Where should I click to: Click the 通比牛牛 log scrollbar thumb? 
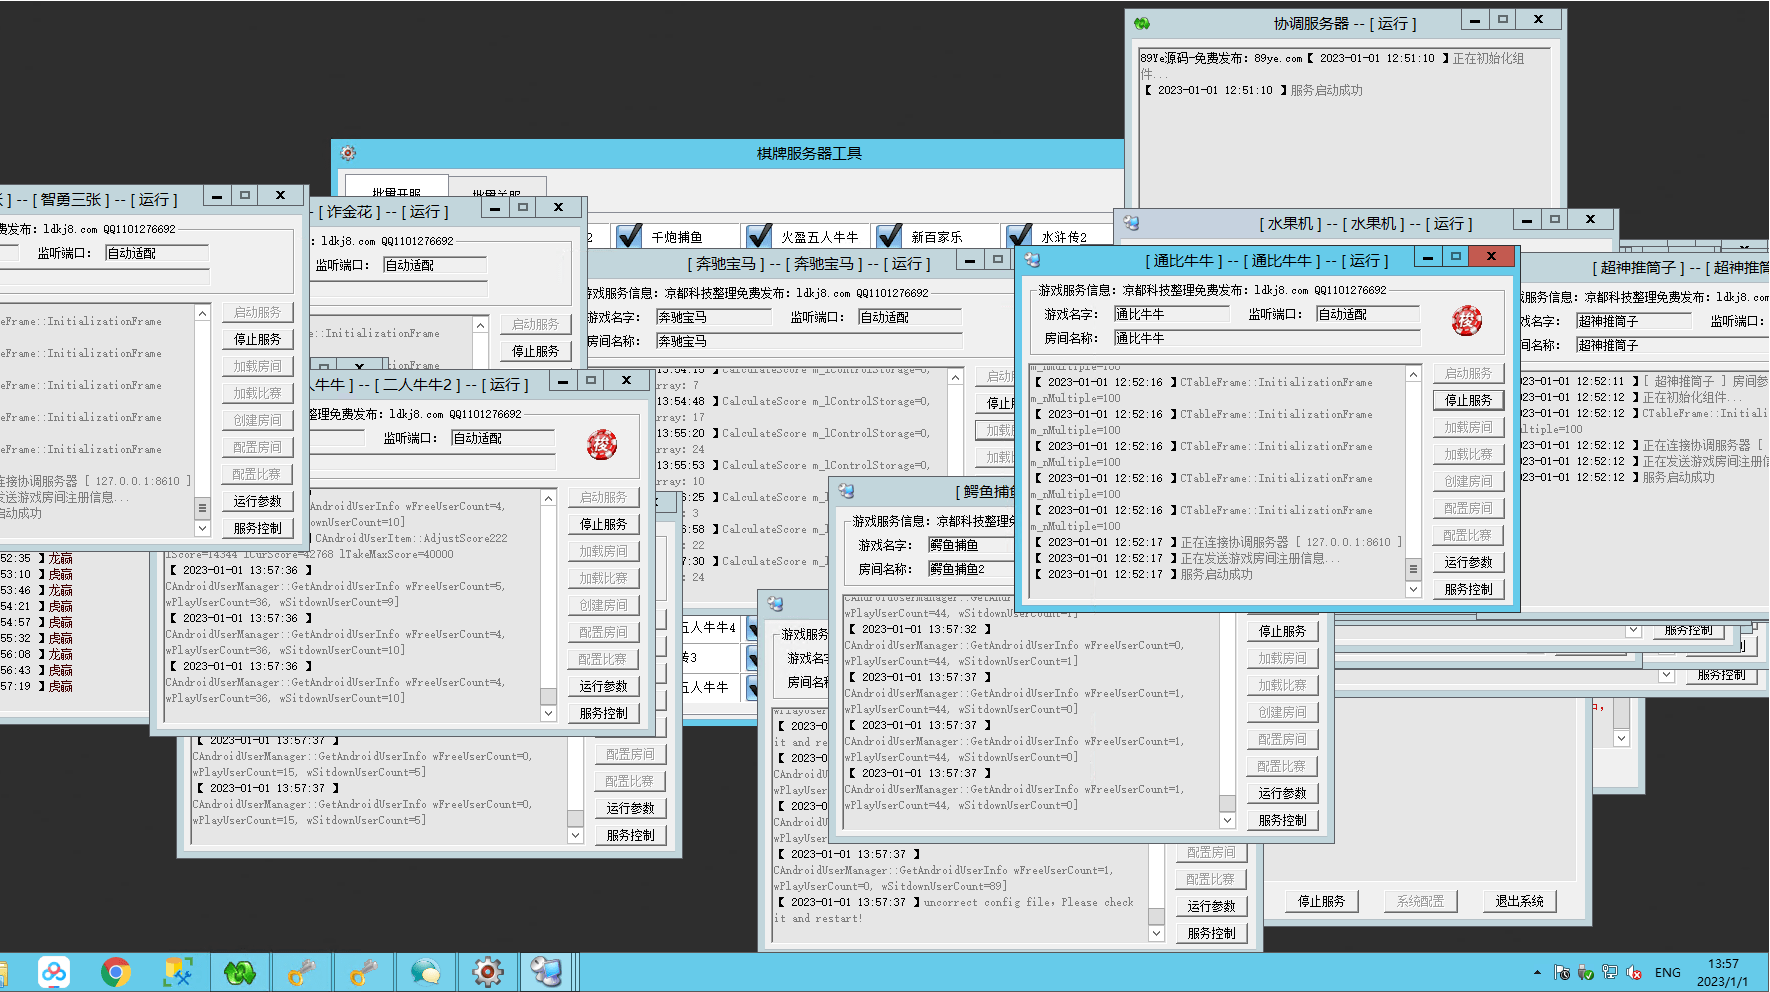click(x=1413, y=568)
